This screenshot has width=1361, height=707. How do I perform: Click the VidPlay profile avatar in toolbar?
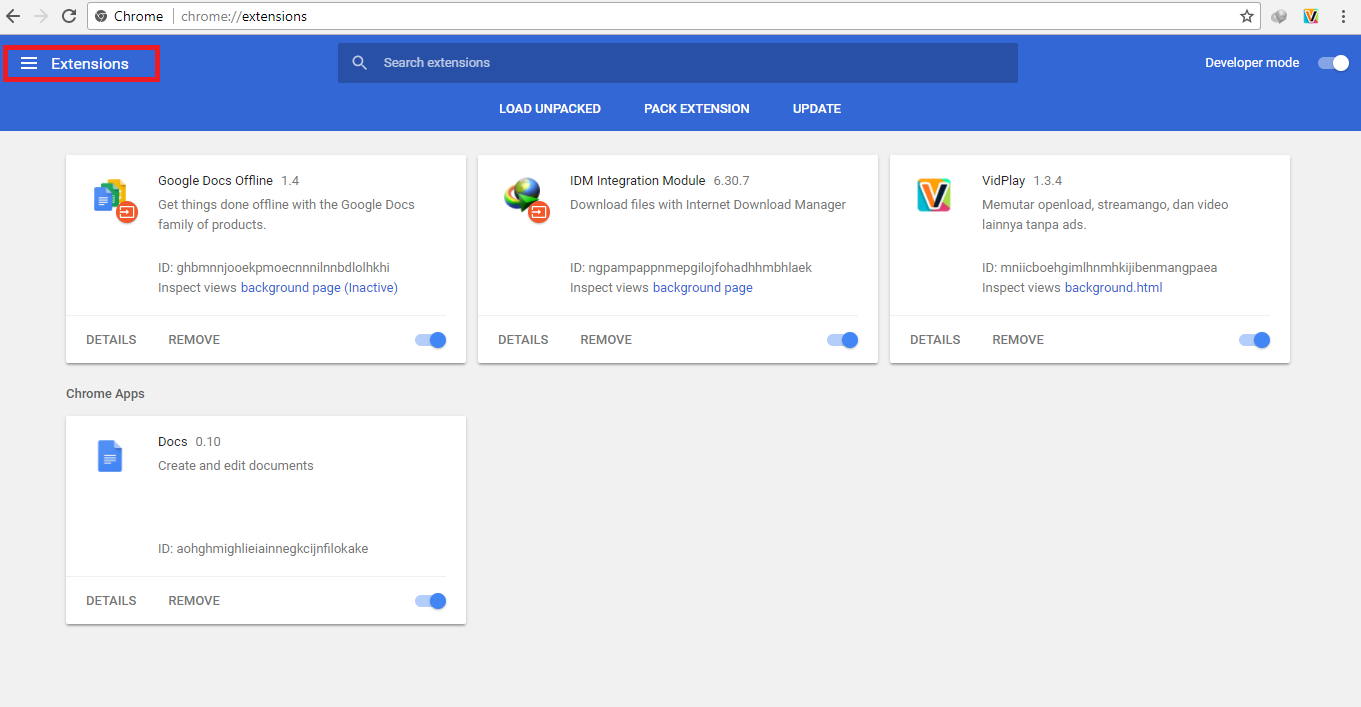pyautogui.click(x=1311, y=16)
